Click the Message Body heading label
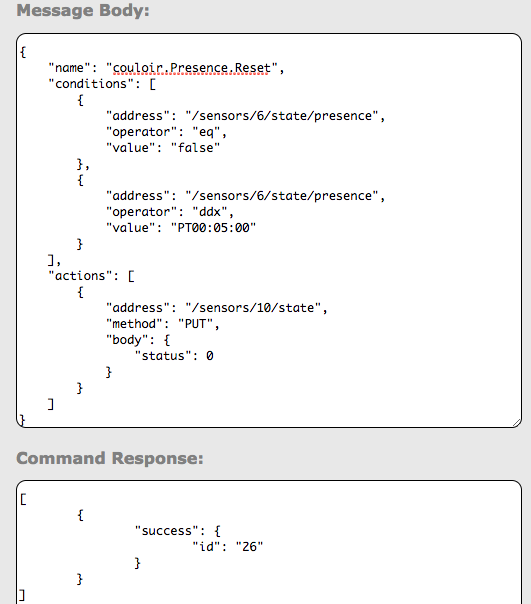The height and width of the screenshot is (604, 531). click(x=83, y=10)
